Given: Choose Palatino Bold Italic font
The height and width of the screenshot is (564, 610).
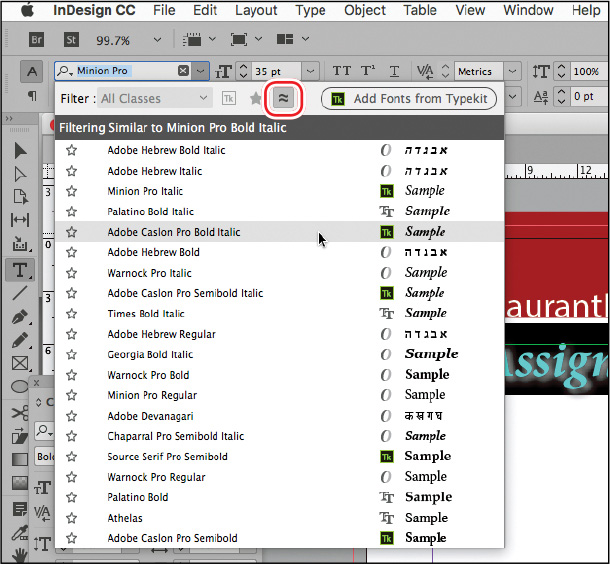Looking at the screenshot, I should 279,212.
